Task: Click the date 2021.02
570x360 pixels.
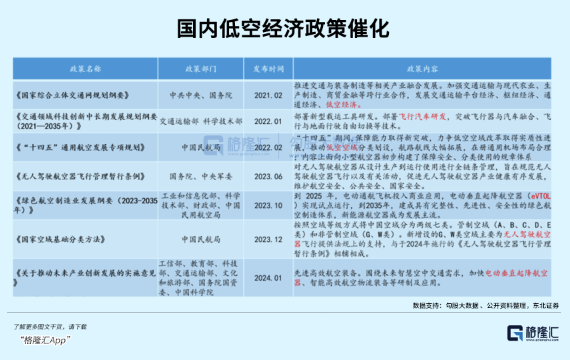Action: (268, 95)
